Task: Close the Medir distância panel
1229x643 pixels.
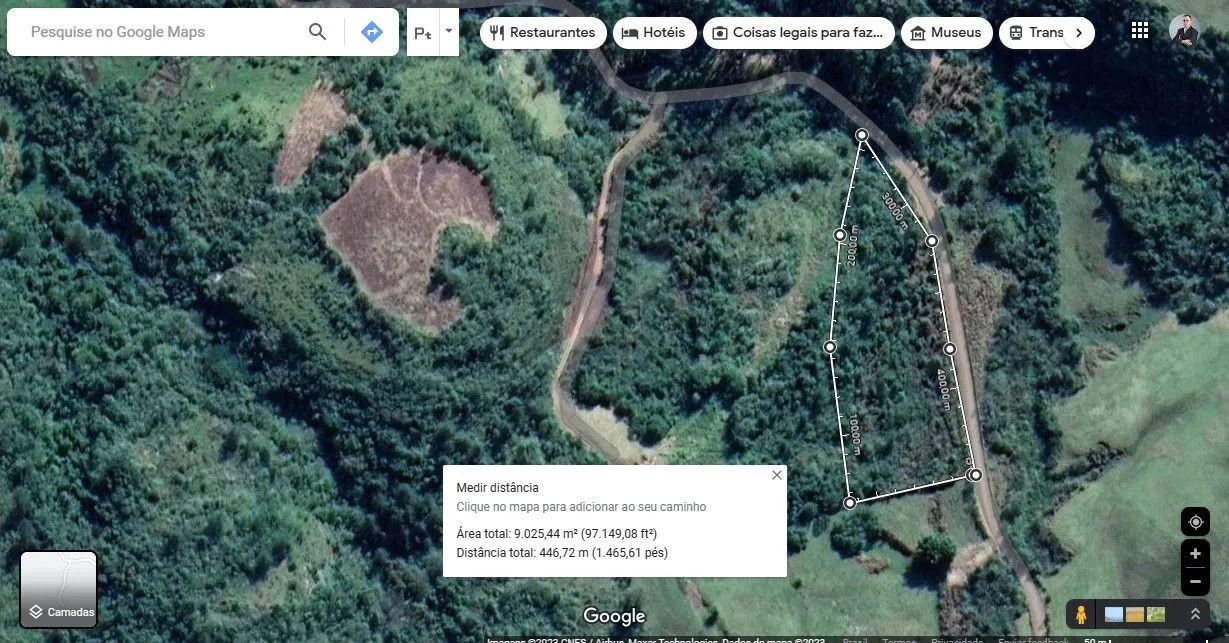Action: tap(777, 475)
